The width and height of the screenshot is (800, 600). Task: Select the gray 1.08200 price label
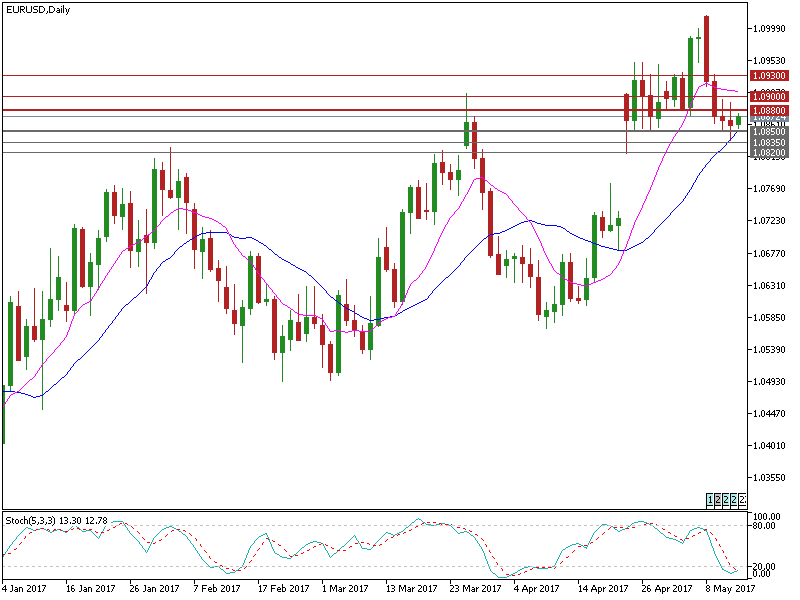pyautogui.click(x=769, y=153)
